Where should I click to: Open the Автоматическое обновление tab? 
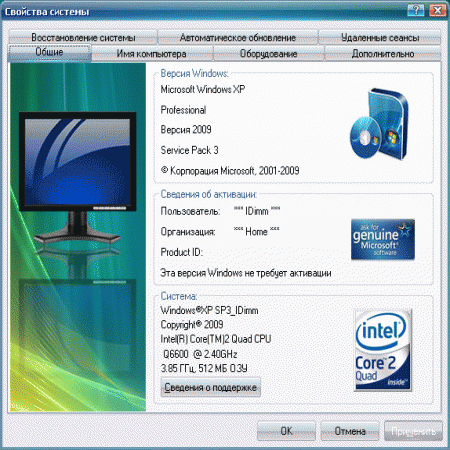(x=238, y=37)
